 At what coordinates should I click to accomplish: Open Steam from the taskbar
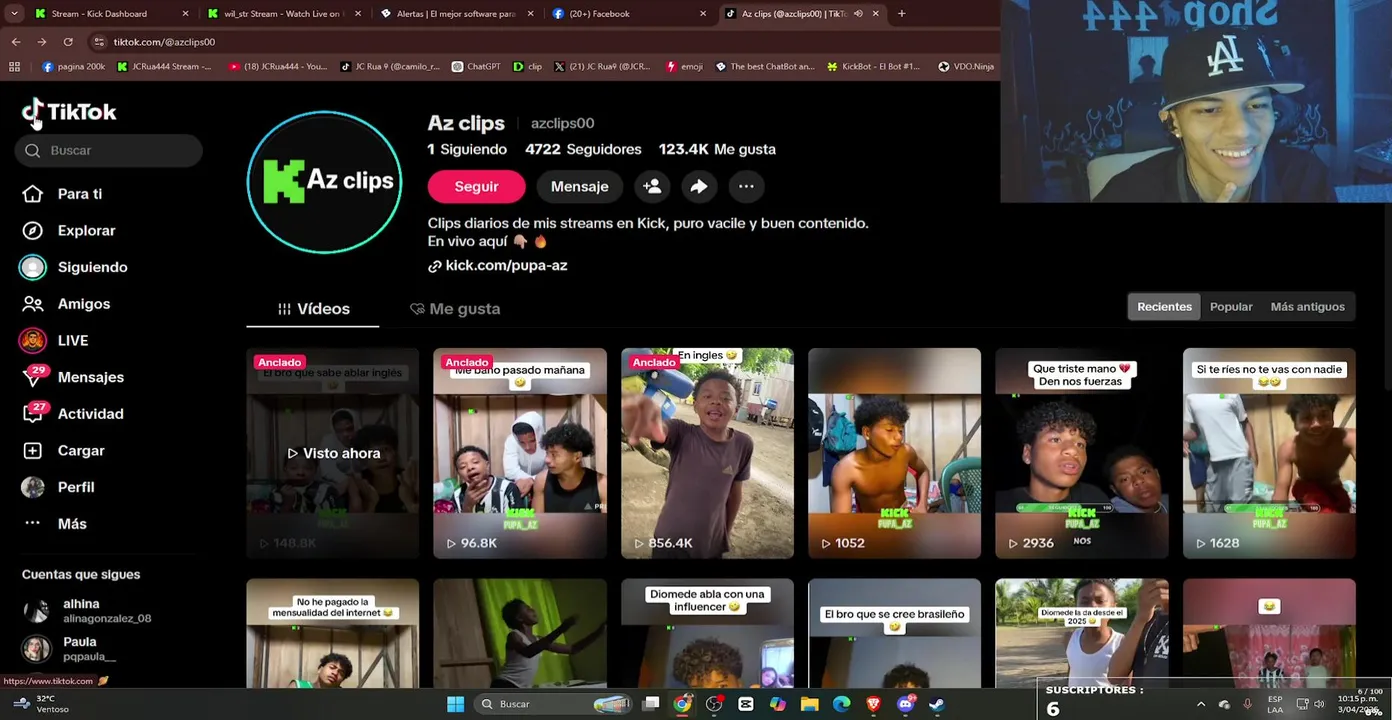click(937, 704)
